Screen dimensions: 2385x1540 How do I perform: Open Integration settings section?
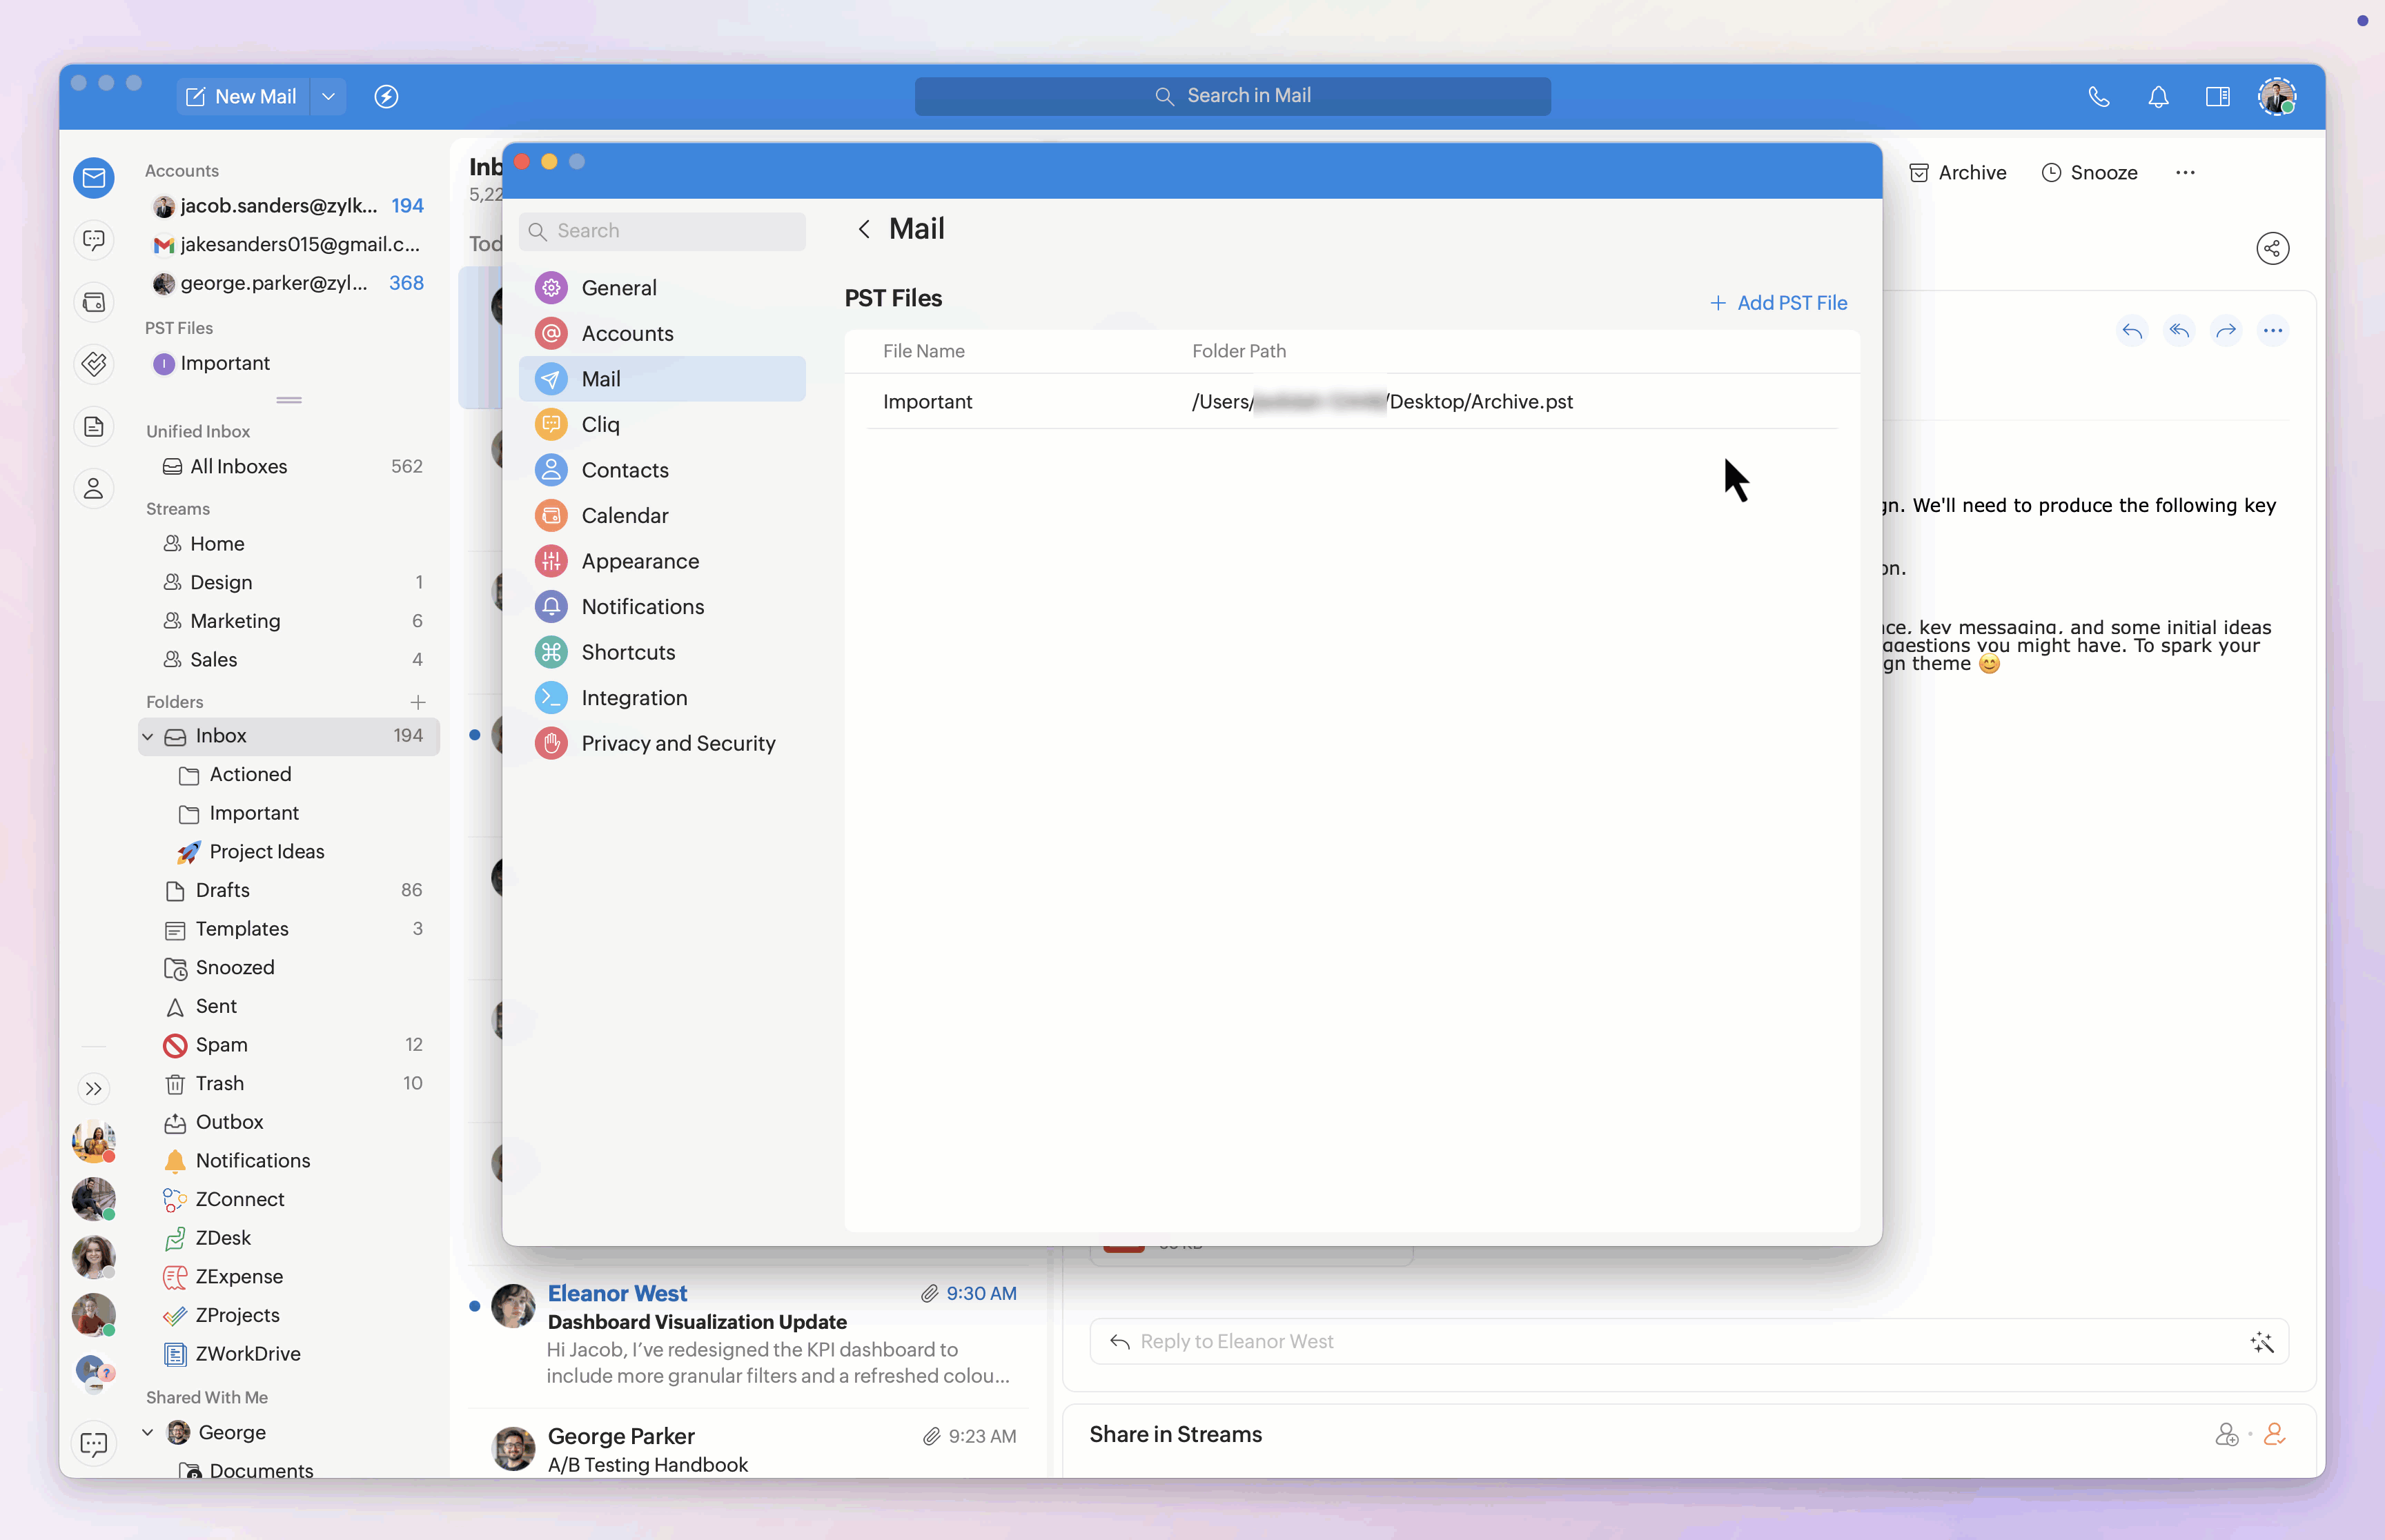634,698
